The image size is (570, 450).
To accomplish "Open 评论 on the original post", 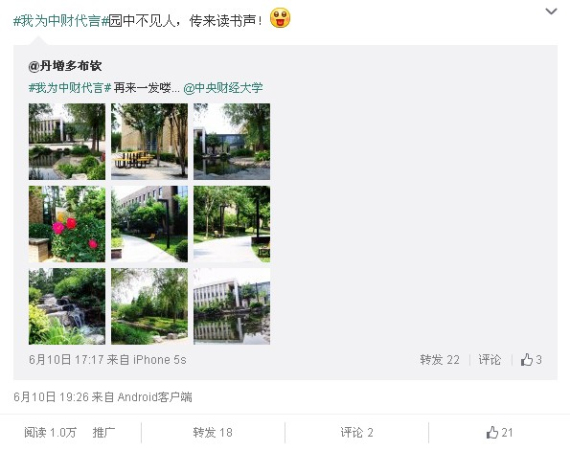I will click(x=489, y=360).
